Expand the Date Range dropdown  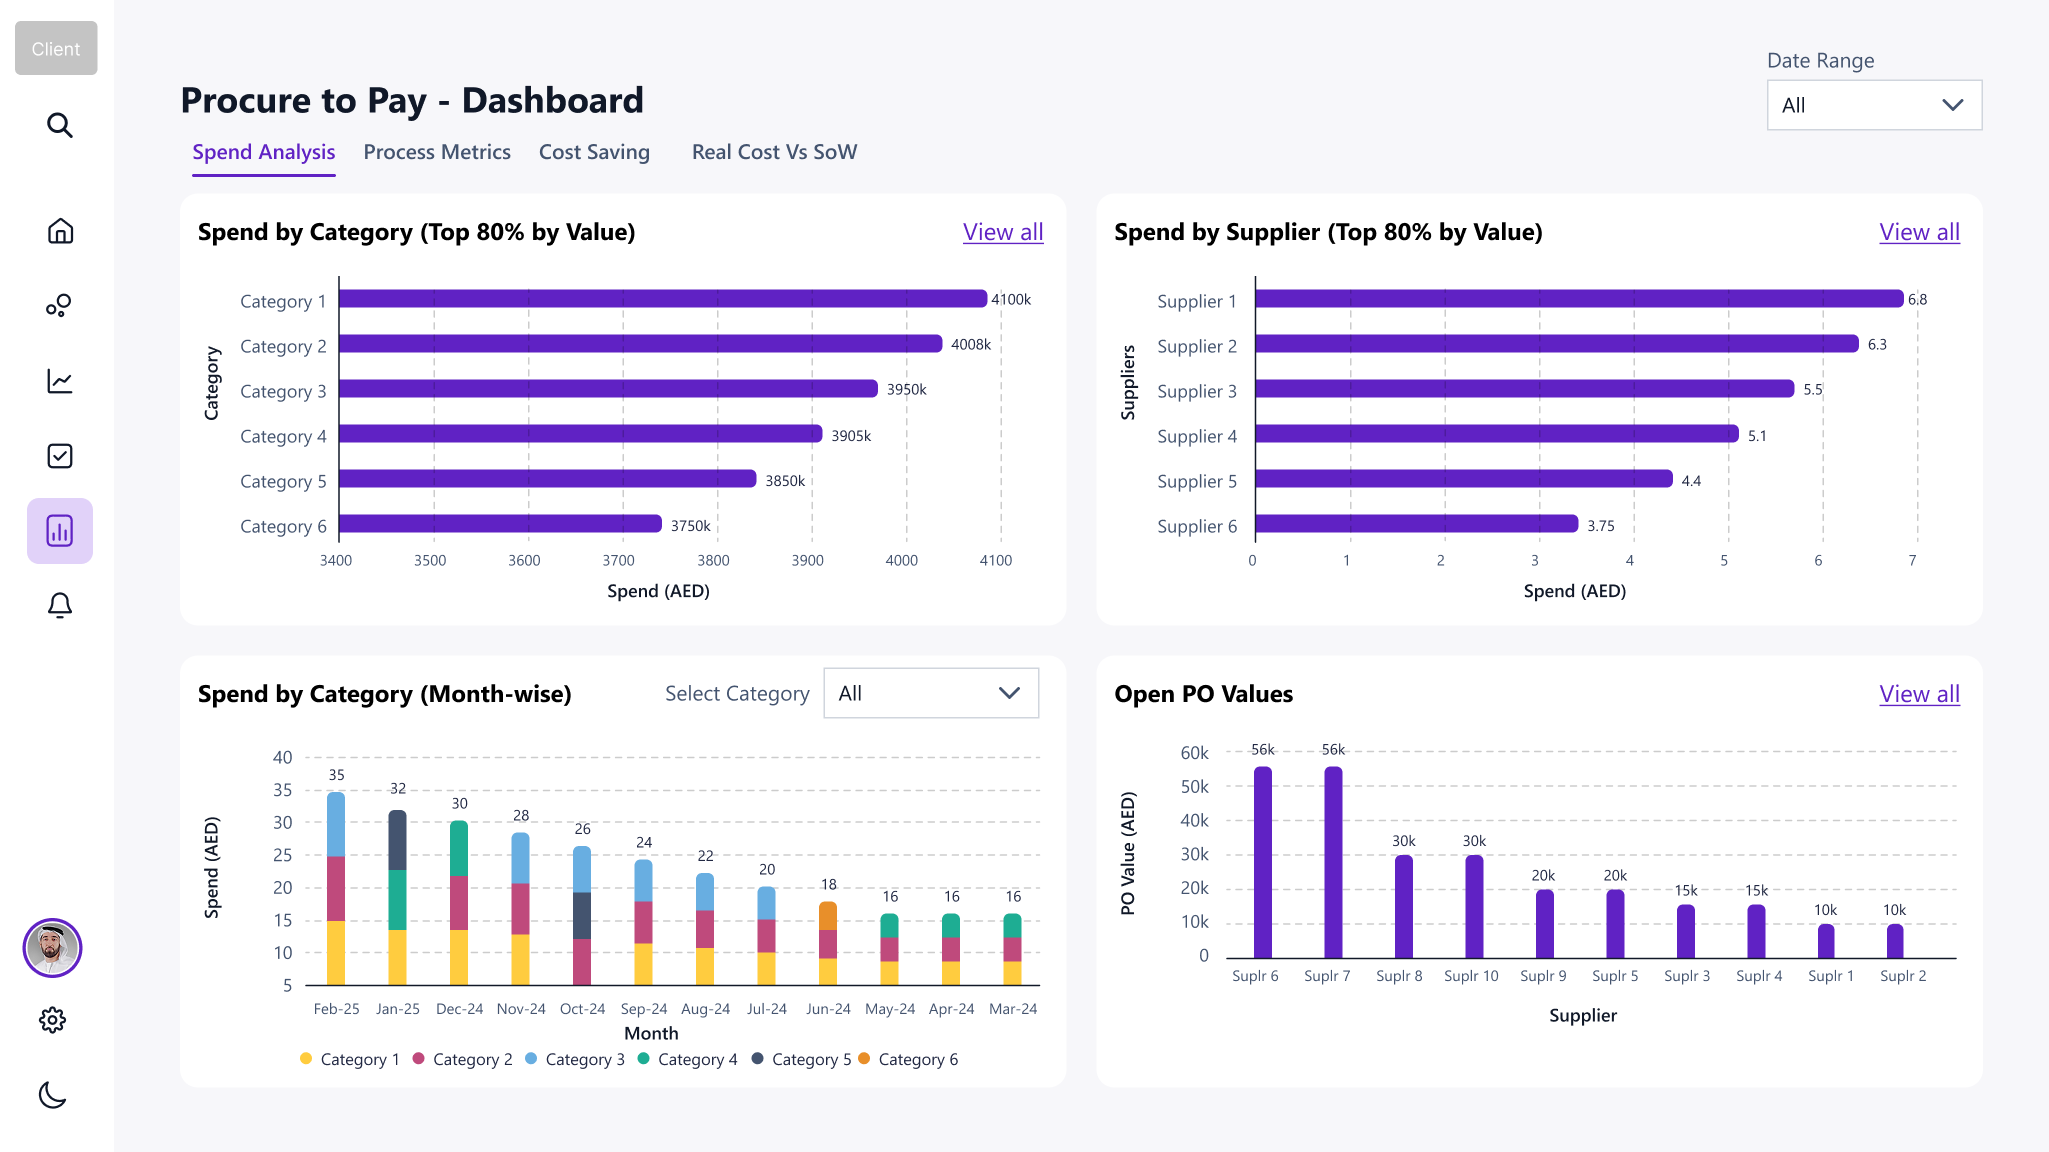click(x=1874, y=105)
